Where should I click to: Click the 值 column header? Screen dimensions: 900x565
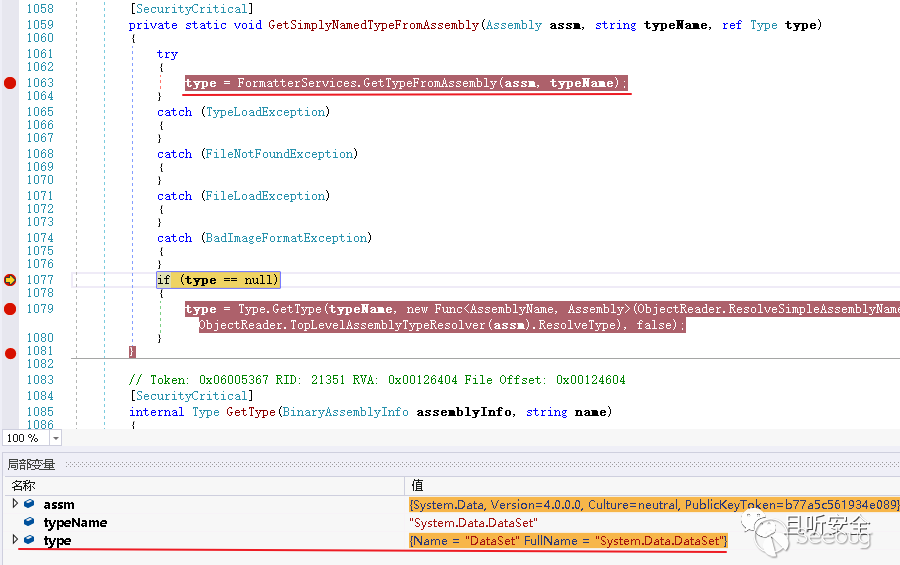coord(417,485)
